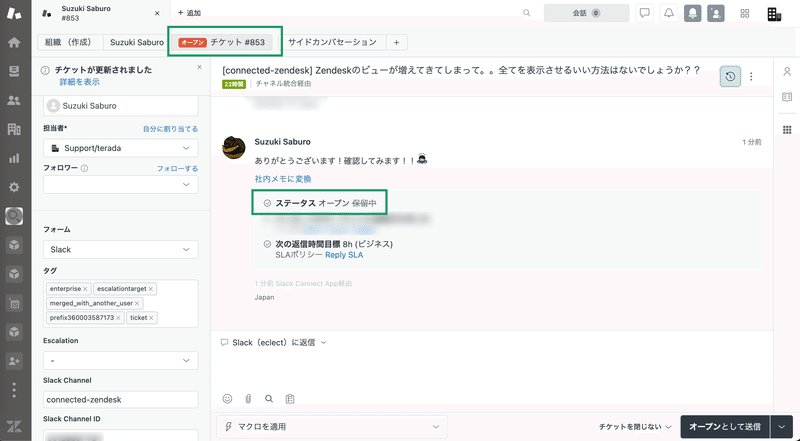This screenshot has height=441, width=800.
Task: Remove the prefix360003587173 tag
Action: (118, 317)
